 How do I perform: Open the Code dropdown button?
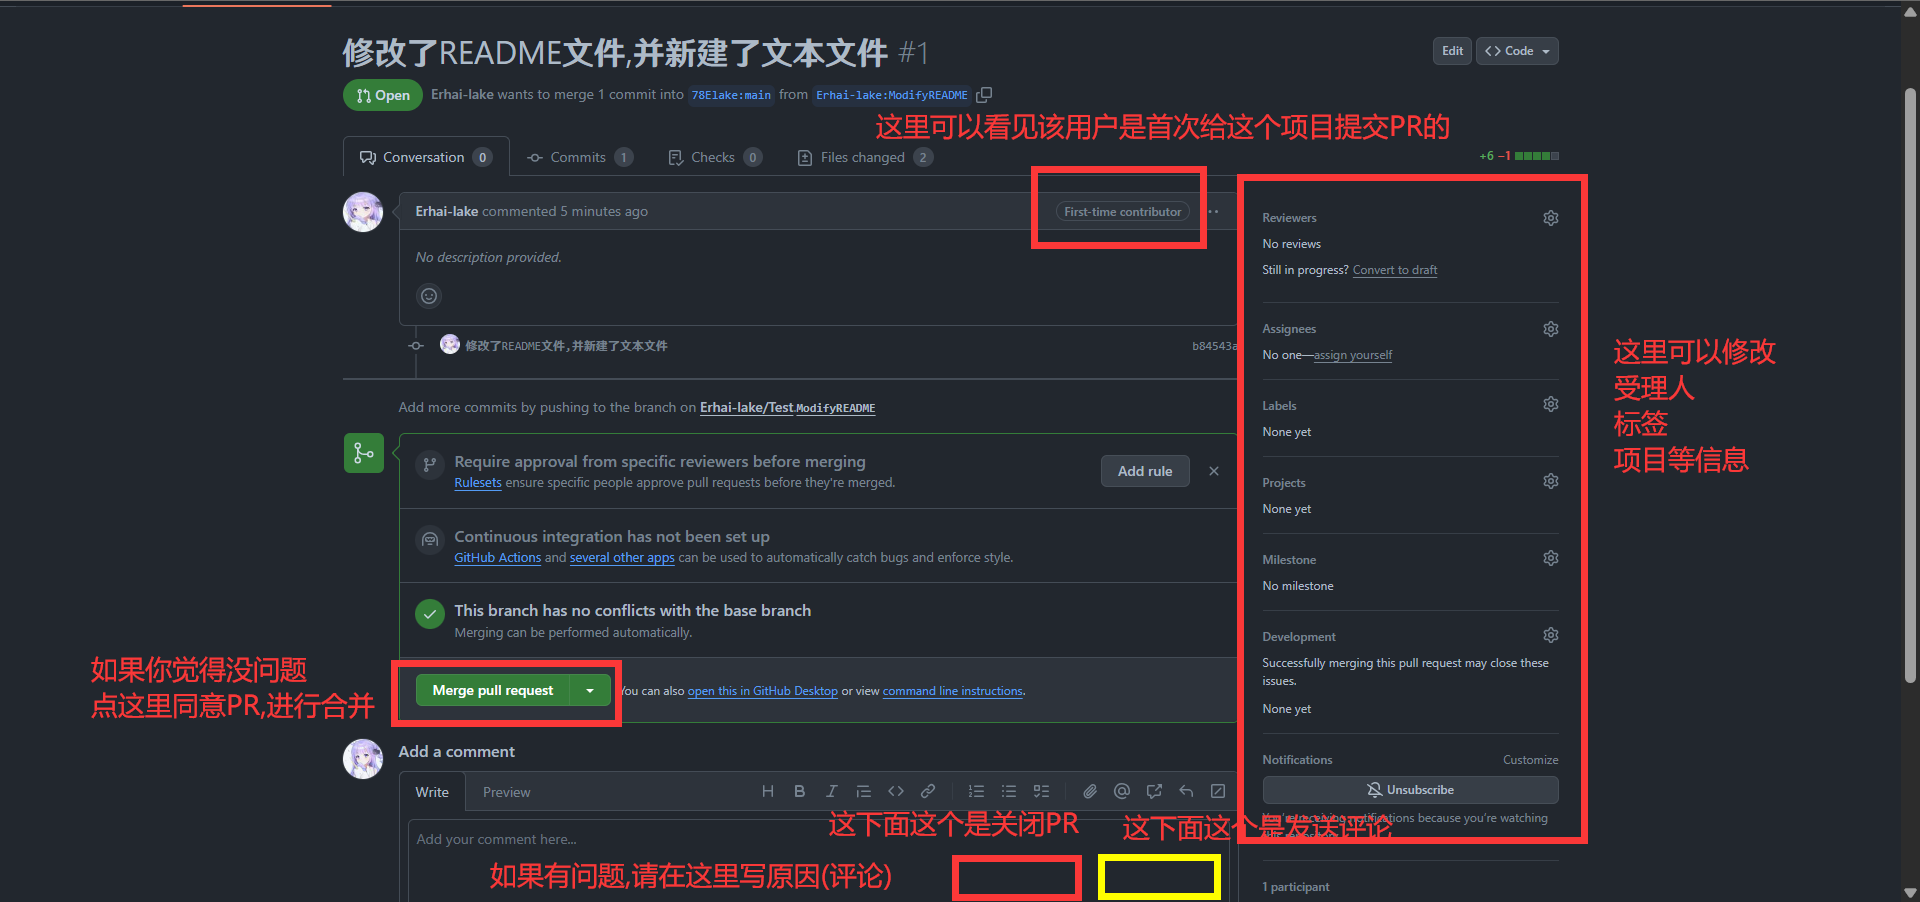[1517, 51]
